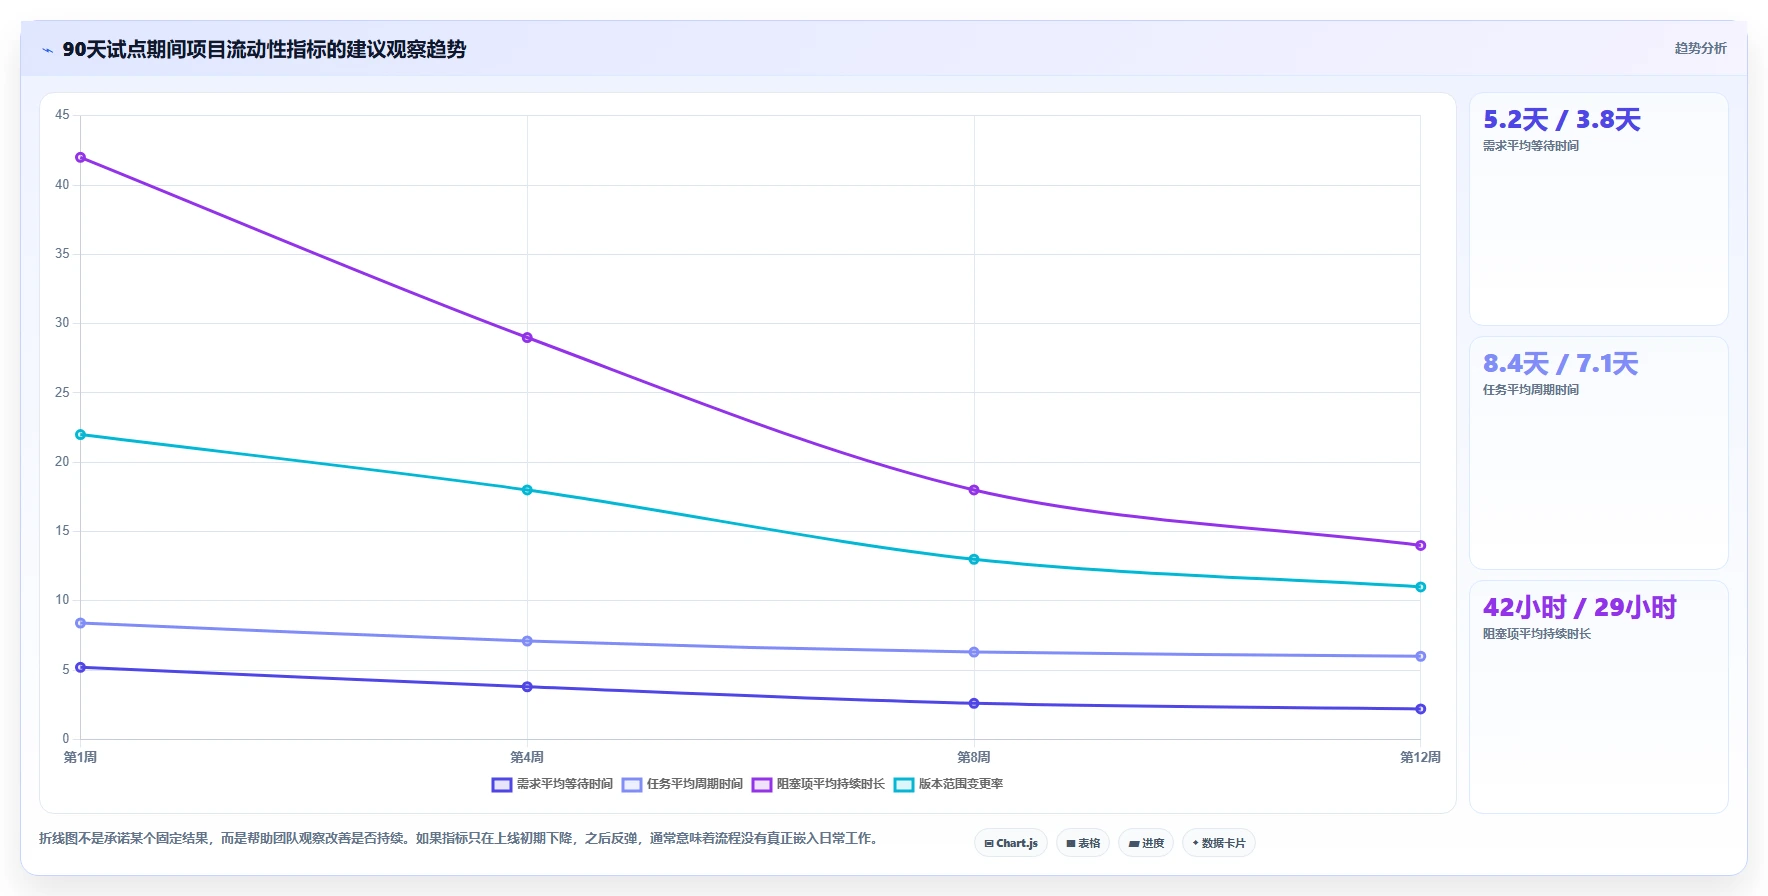Viewport: 1768px width, 896px height.
Task: Toggle 版本范围变更率 legend series
Action: tap(948, 784)
